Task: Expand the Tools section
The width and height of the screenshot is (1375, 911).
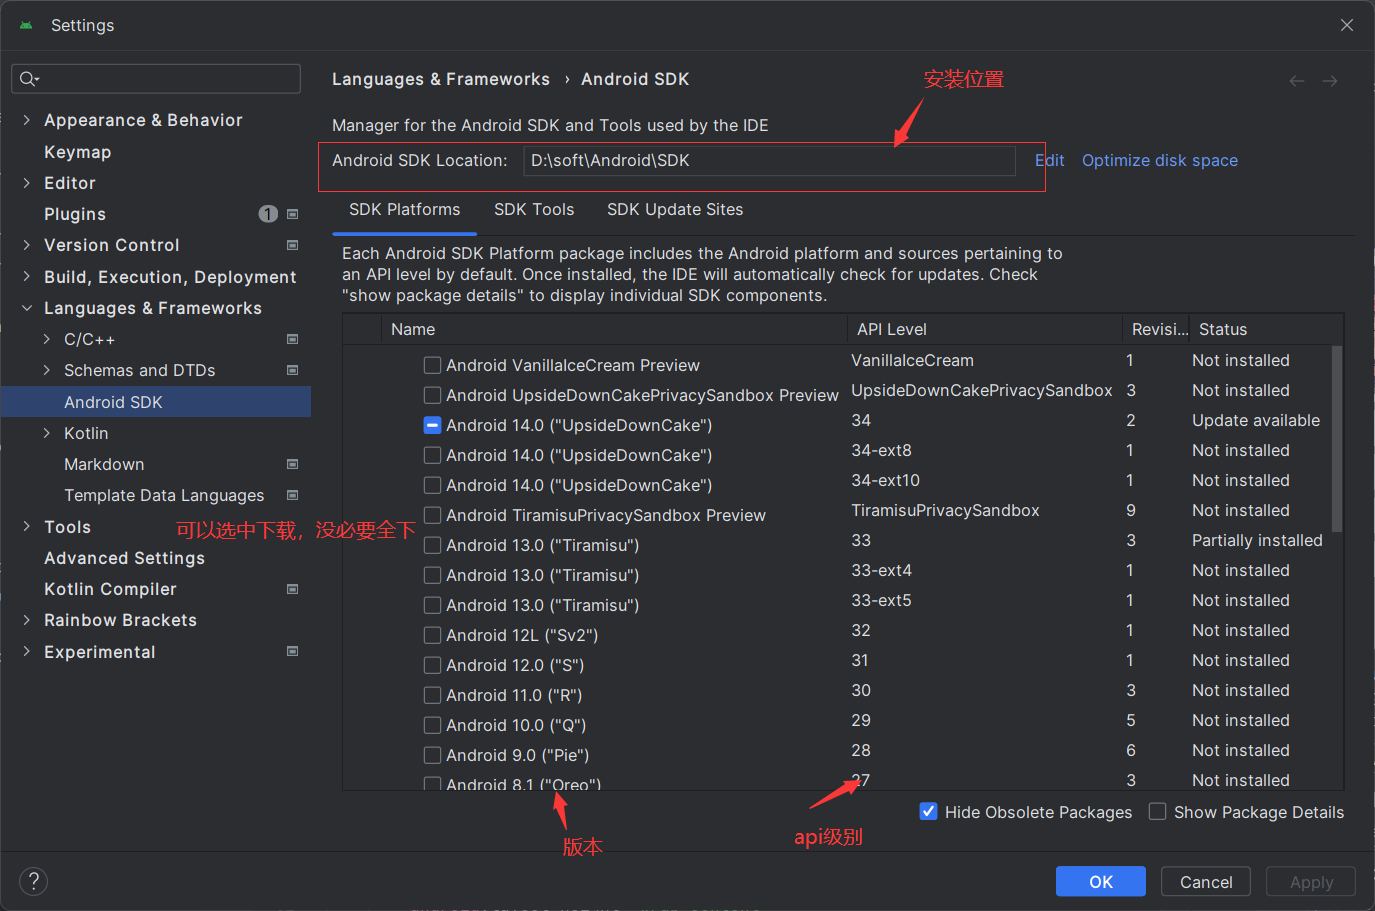Action: point(27,527)
